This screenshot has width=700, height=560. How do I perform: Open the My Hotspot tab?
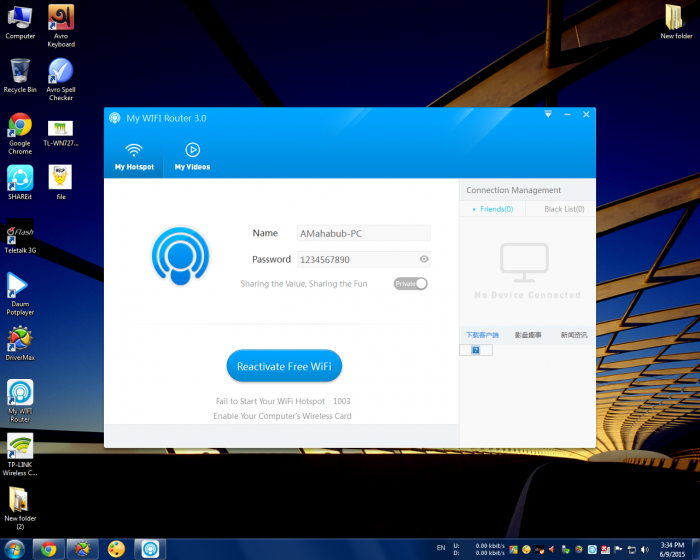134,156
